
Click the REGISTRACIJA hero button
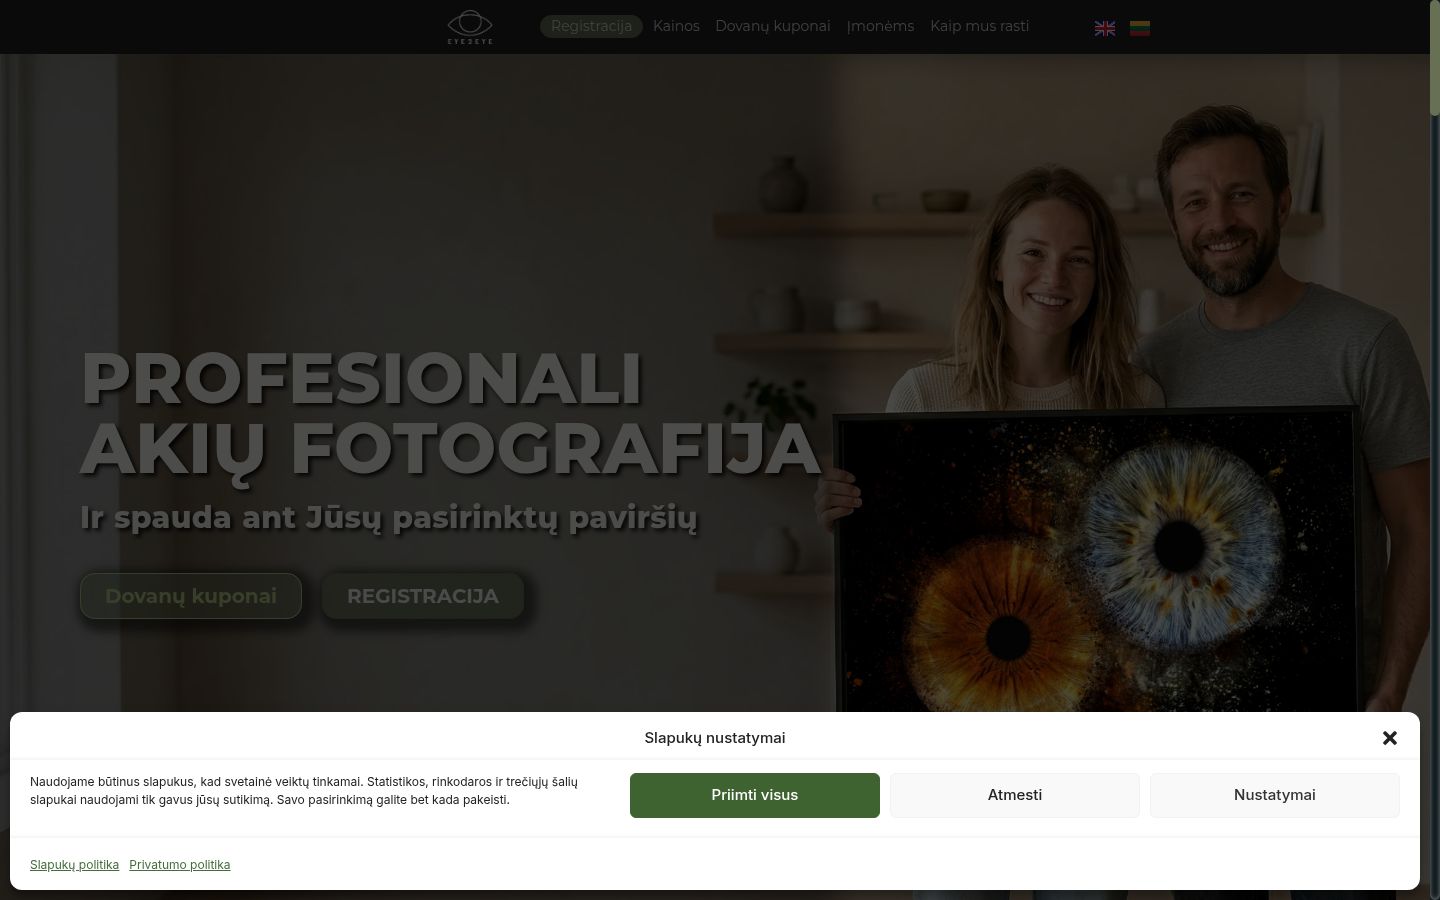pyautogui.click(x=423, y=596)
